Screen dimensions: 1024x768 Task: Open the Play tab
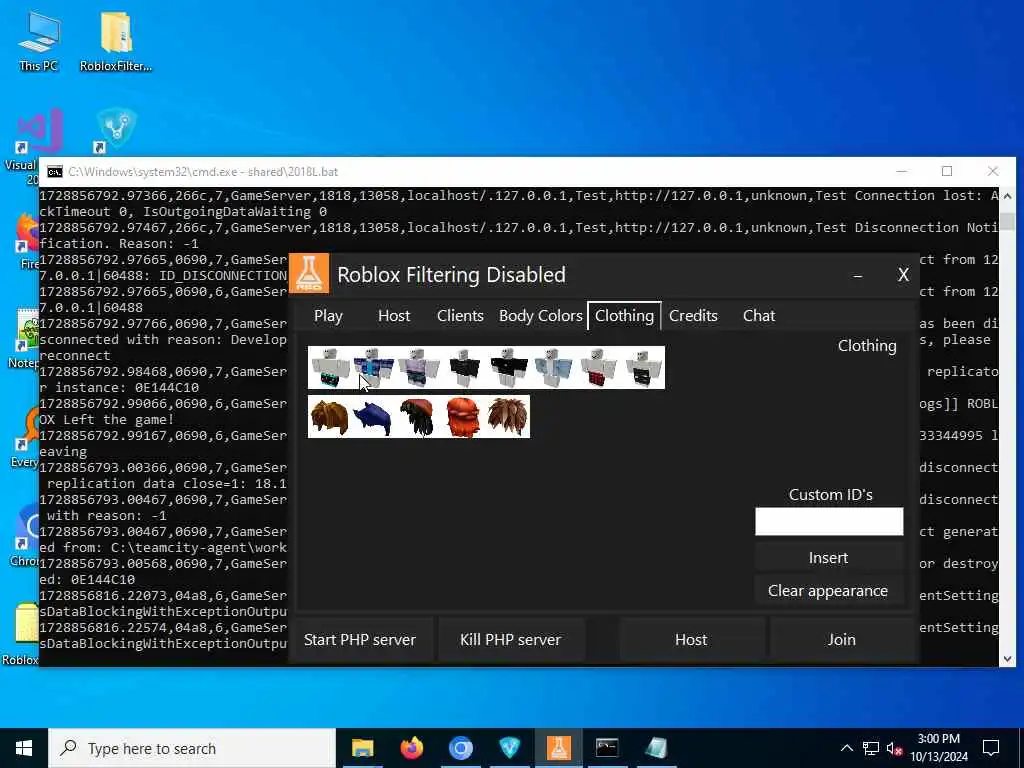328,315
